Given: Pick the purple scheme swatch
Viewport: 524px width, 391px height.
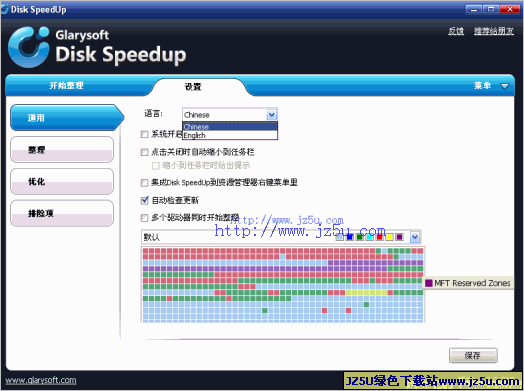Looking at the screenshot, I should 399,237.
